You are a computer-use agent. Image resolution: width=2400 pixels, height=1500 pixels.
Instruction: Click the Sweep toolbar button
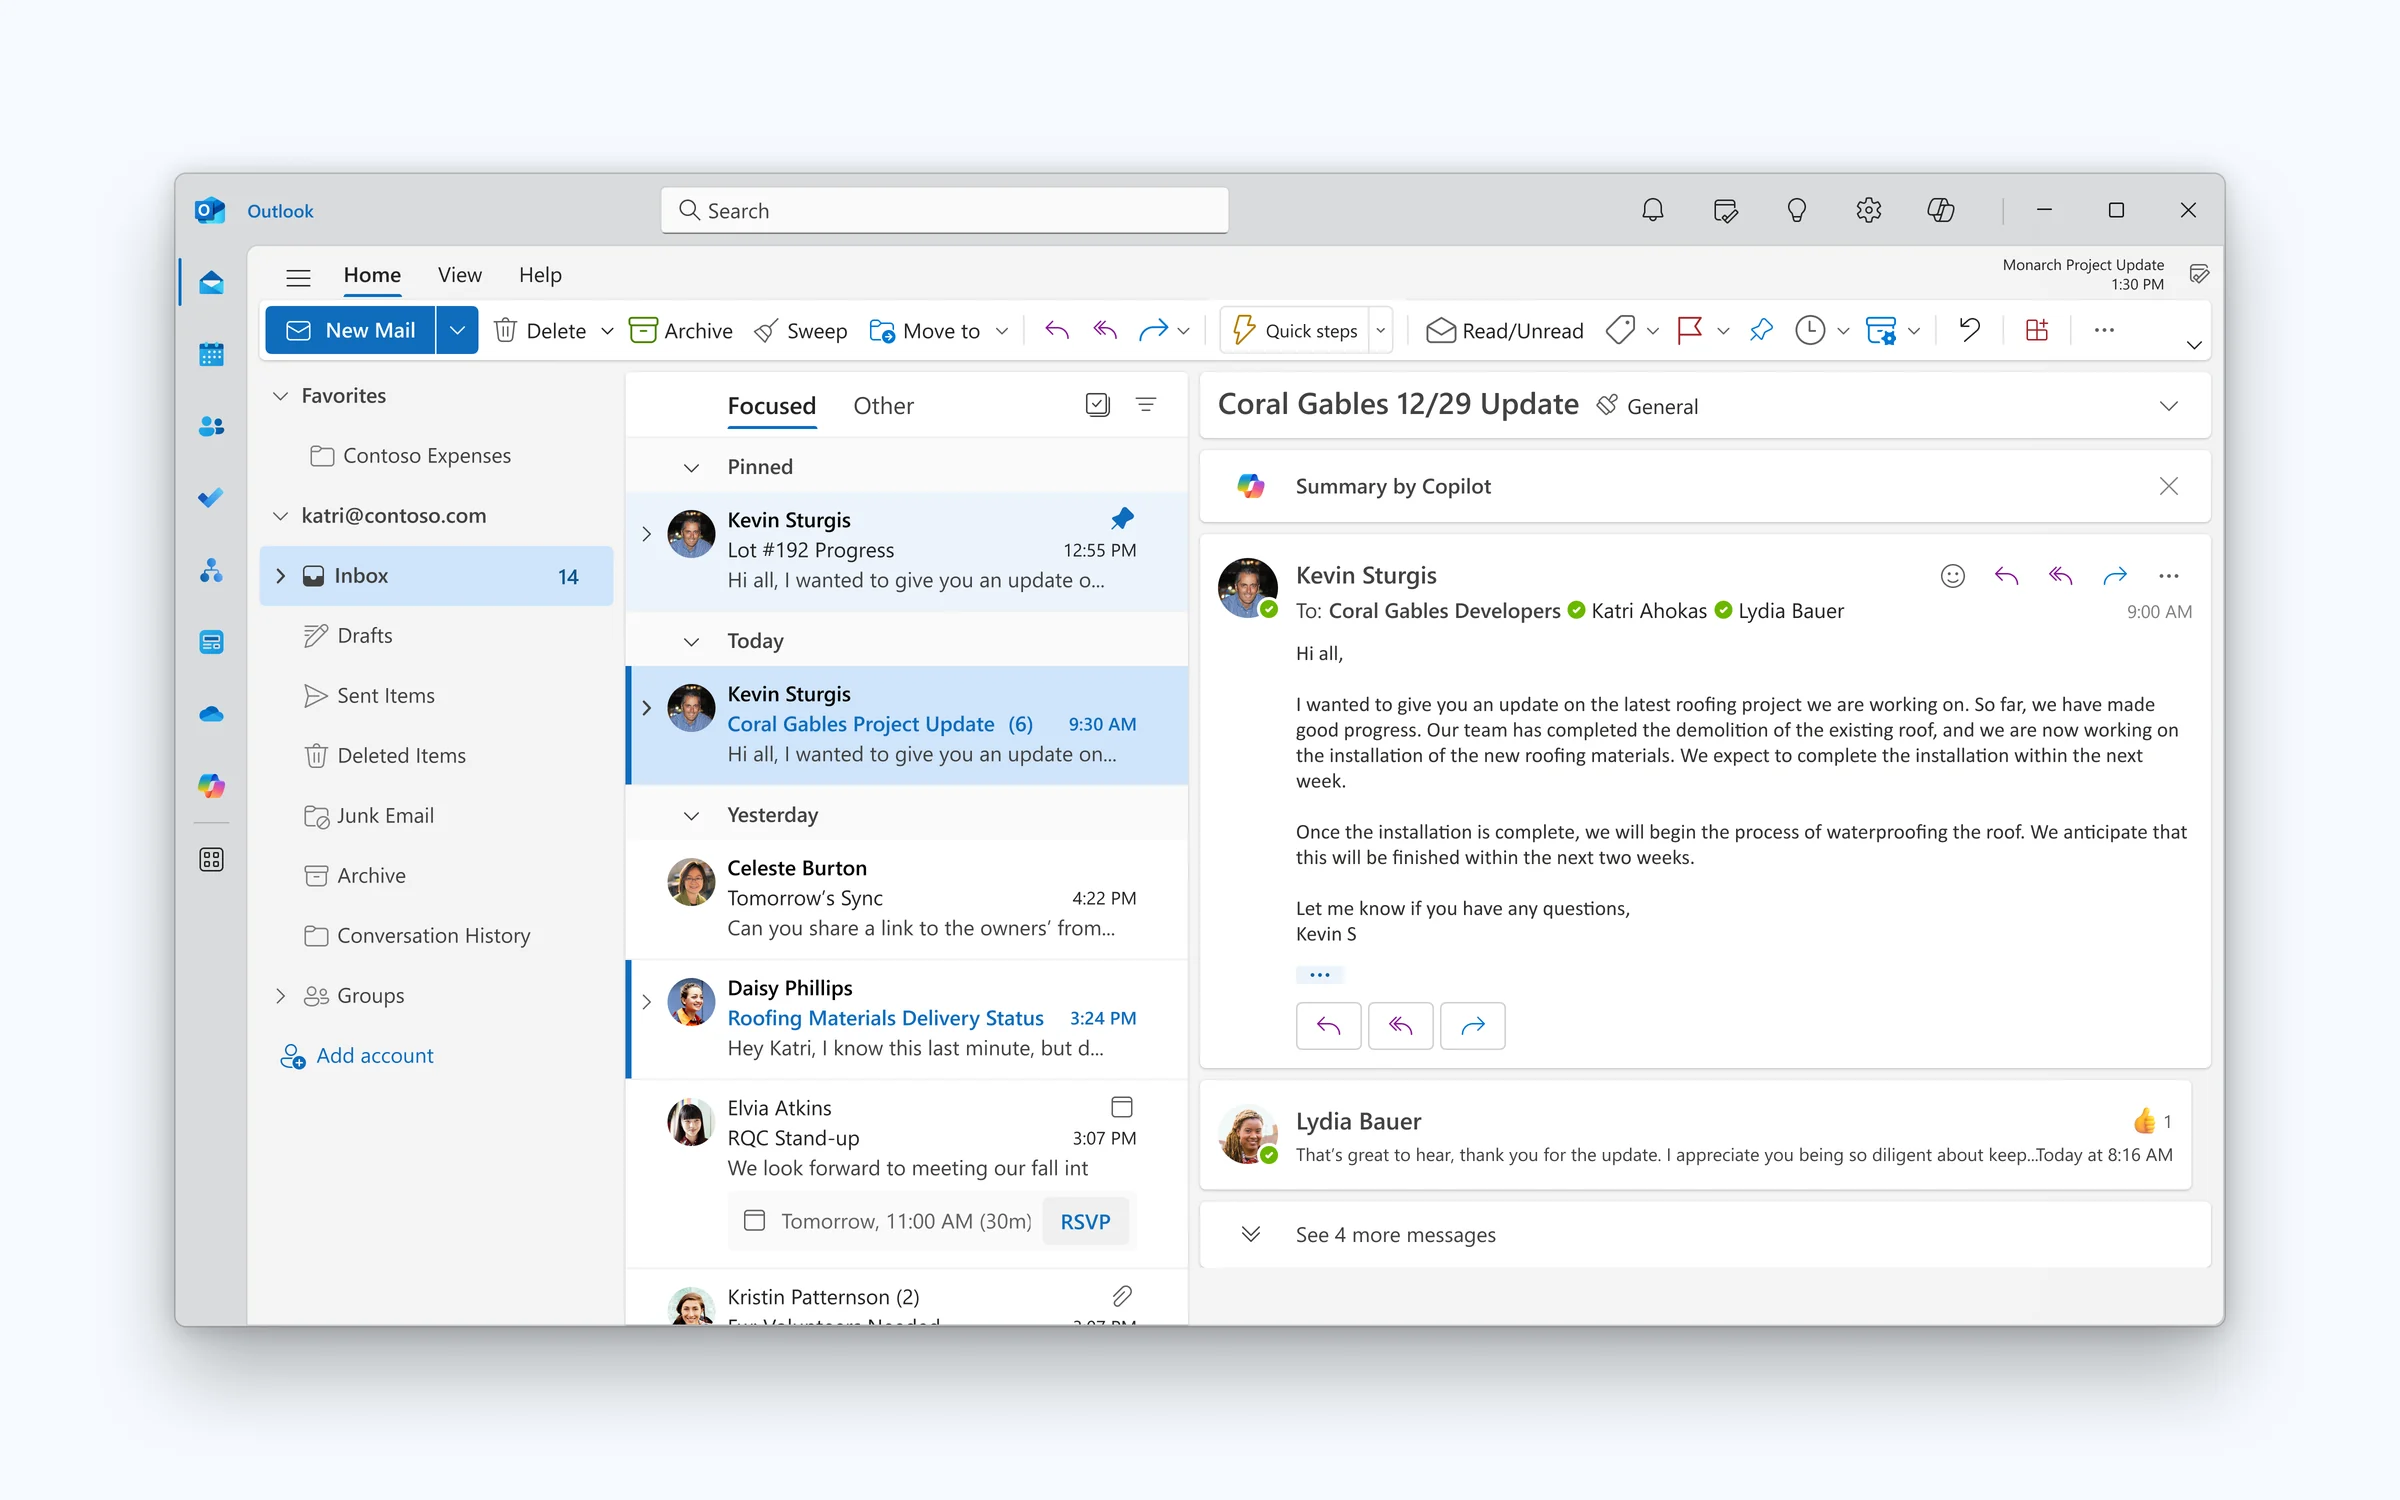coord(801,331)
